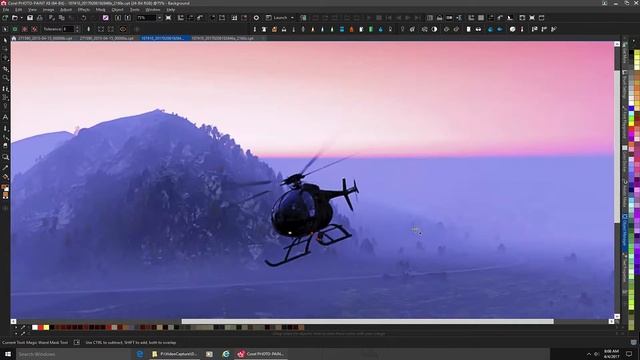The image size is (640, 360).
Task: Click the purple icon in standard toolbar
Action: (x=106, y=18)
